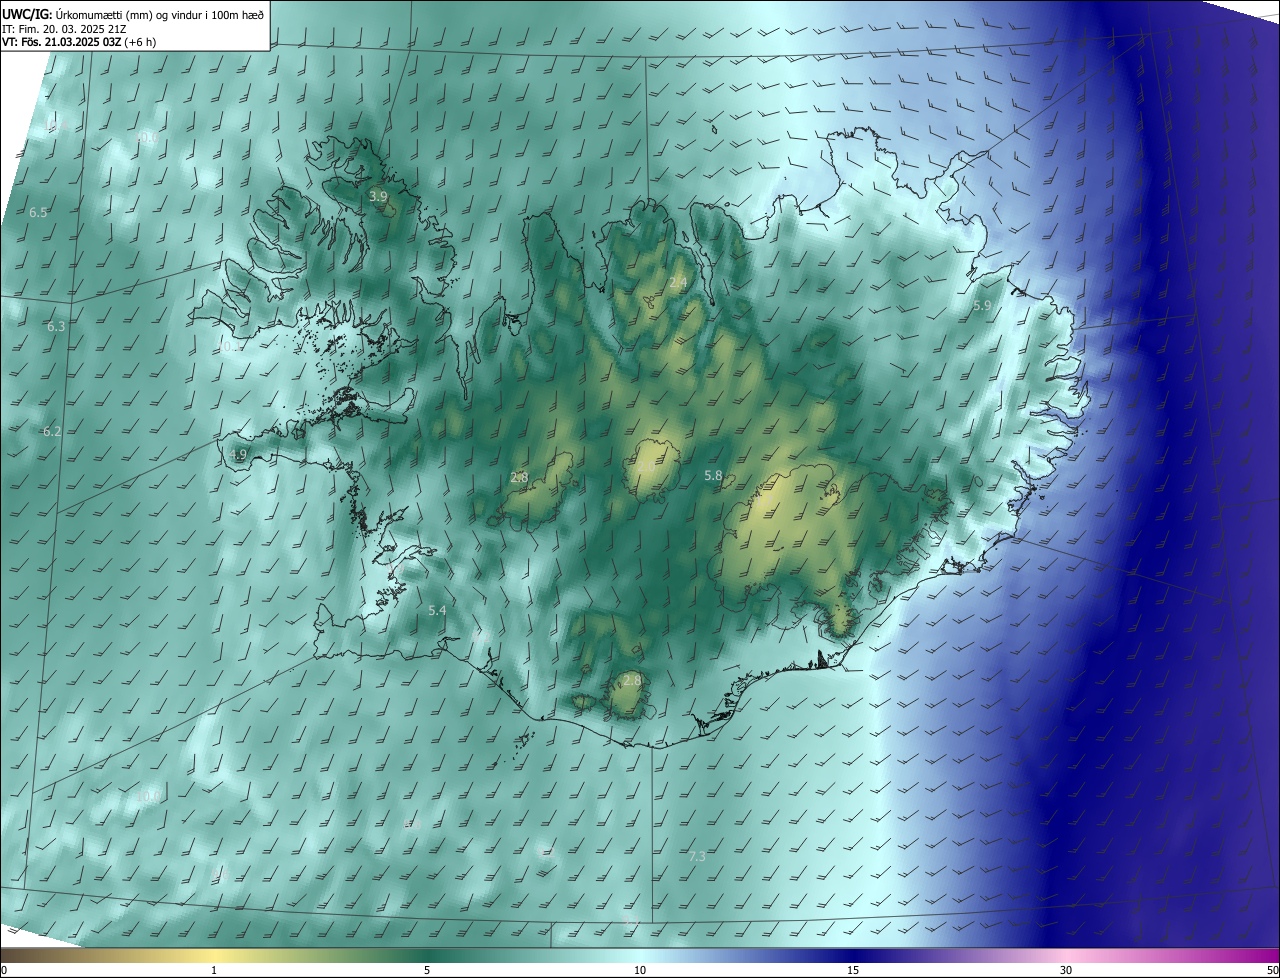1280x978 pixels.
Task: Click the 4.9 value on the Snæfellsnes peninsula
Action: [237, 455]
